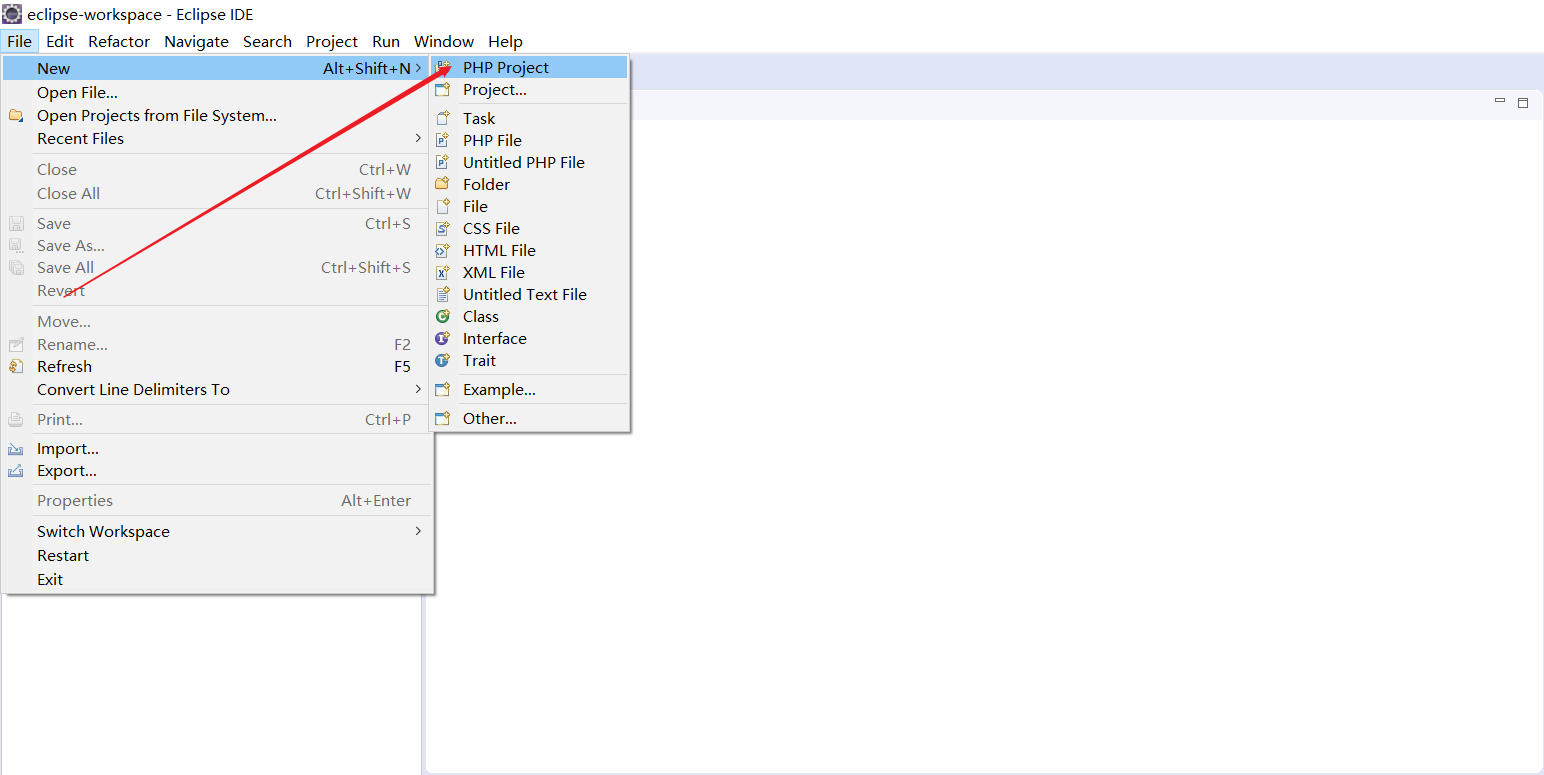Click the Export icon in File menu
The image size is (1544, 775).
[x=16, y=471]
